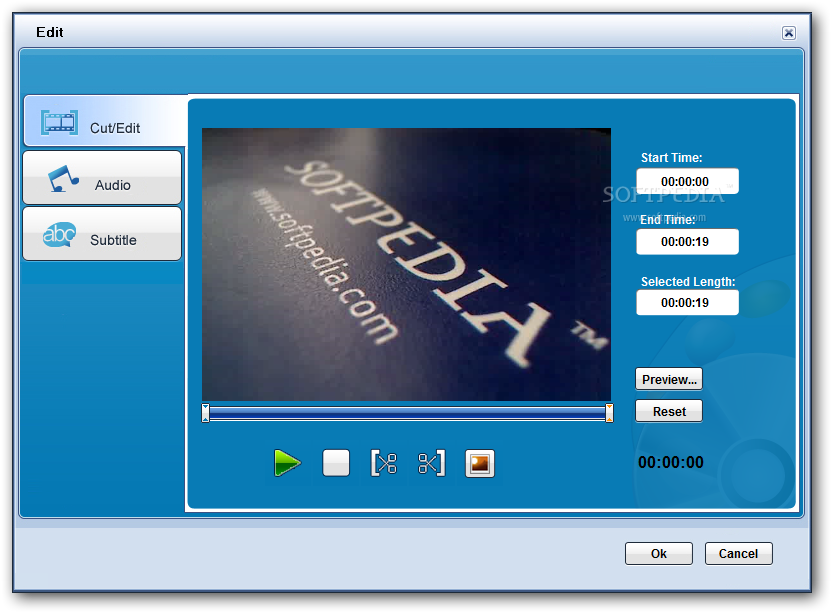
Task: Open the Cut/Edit tab
Action: 104,121
